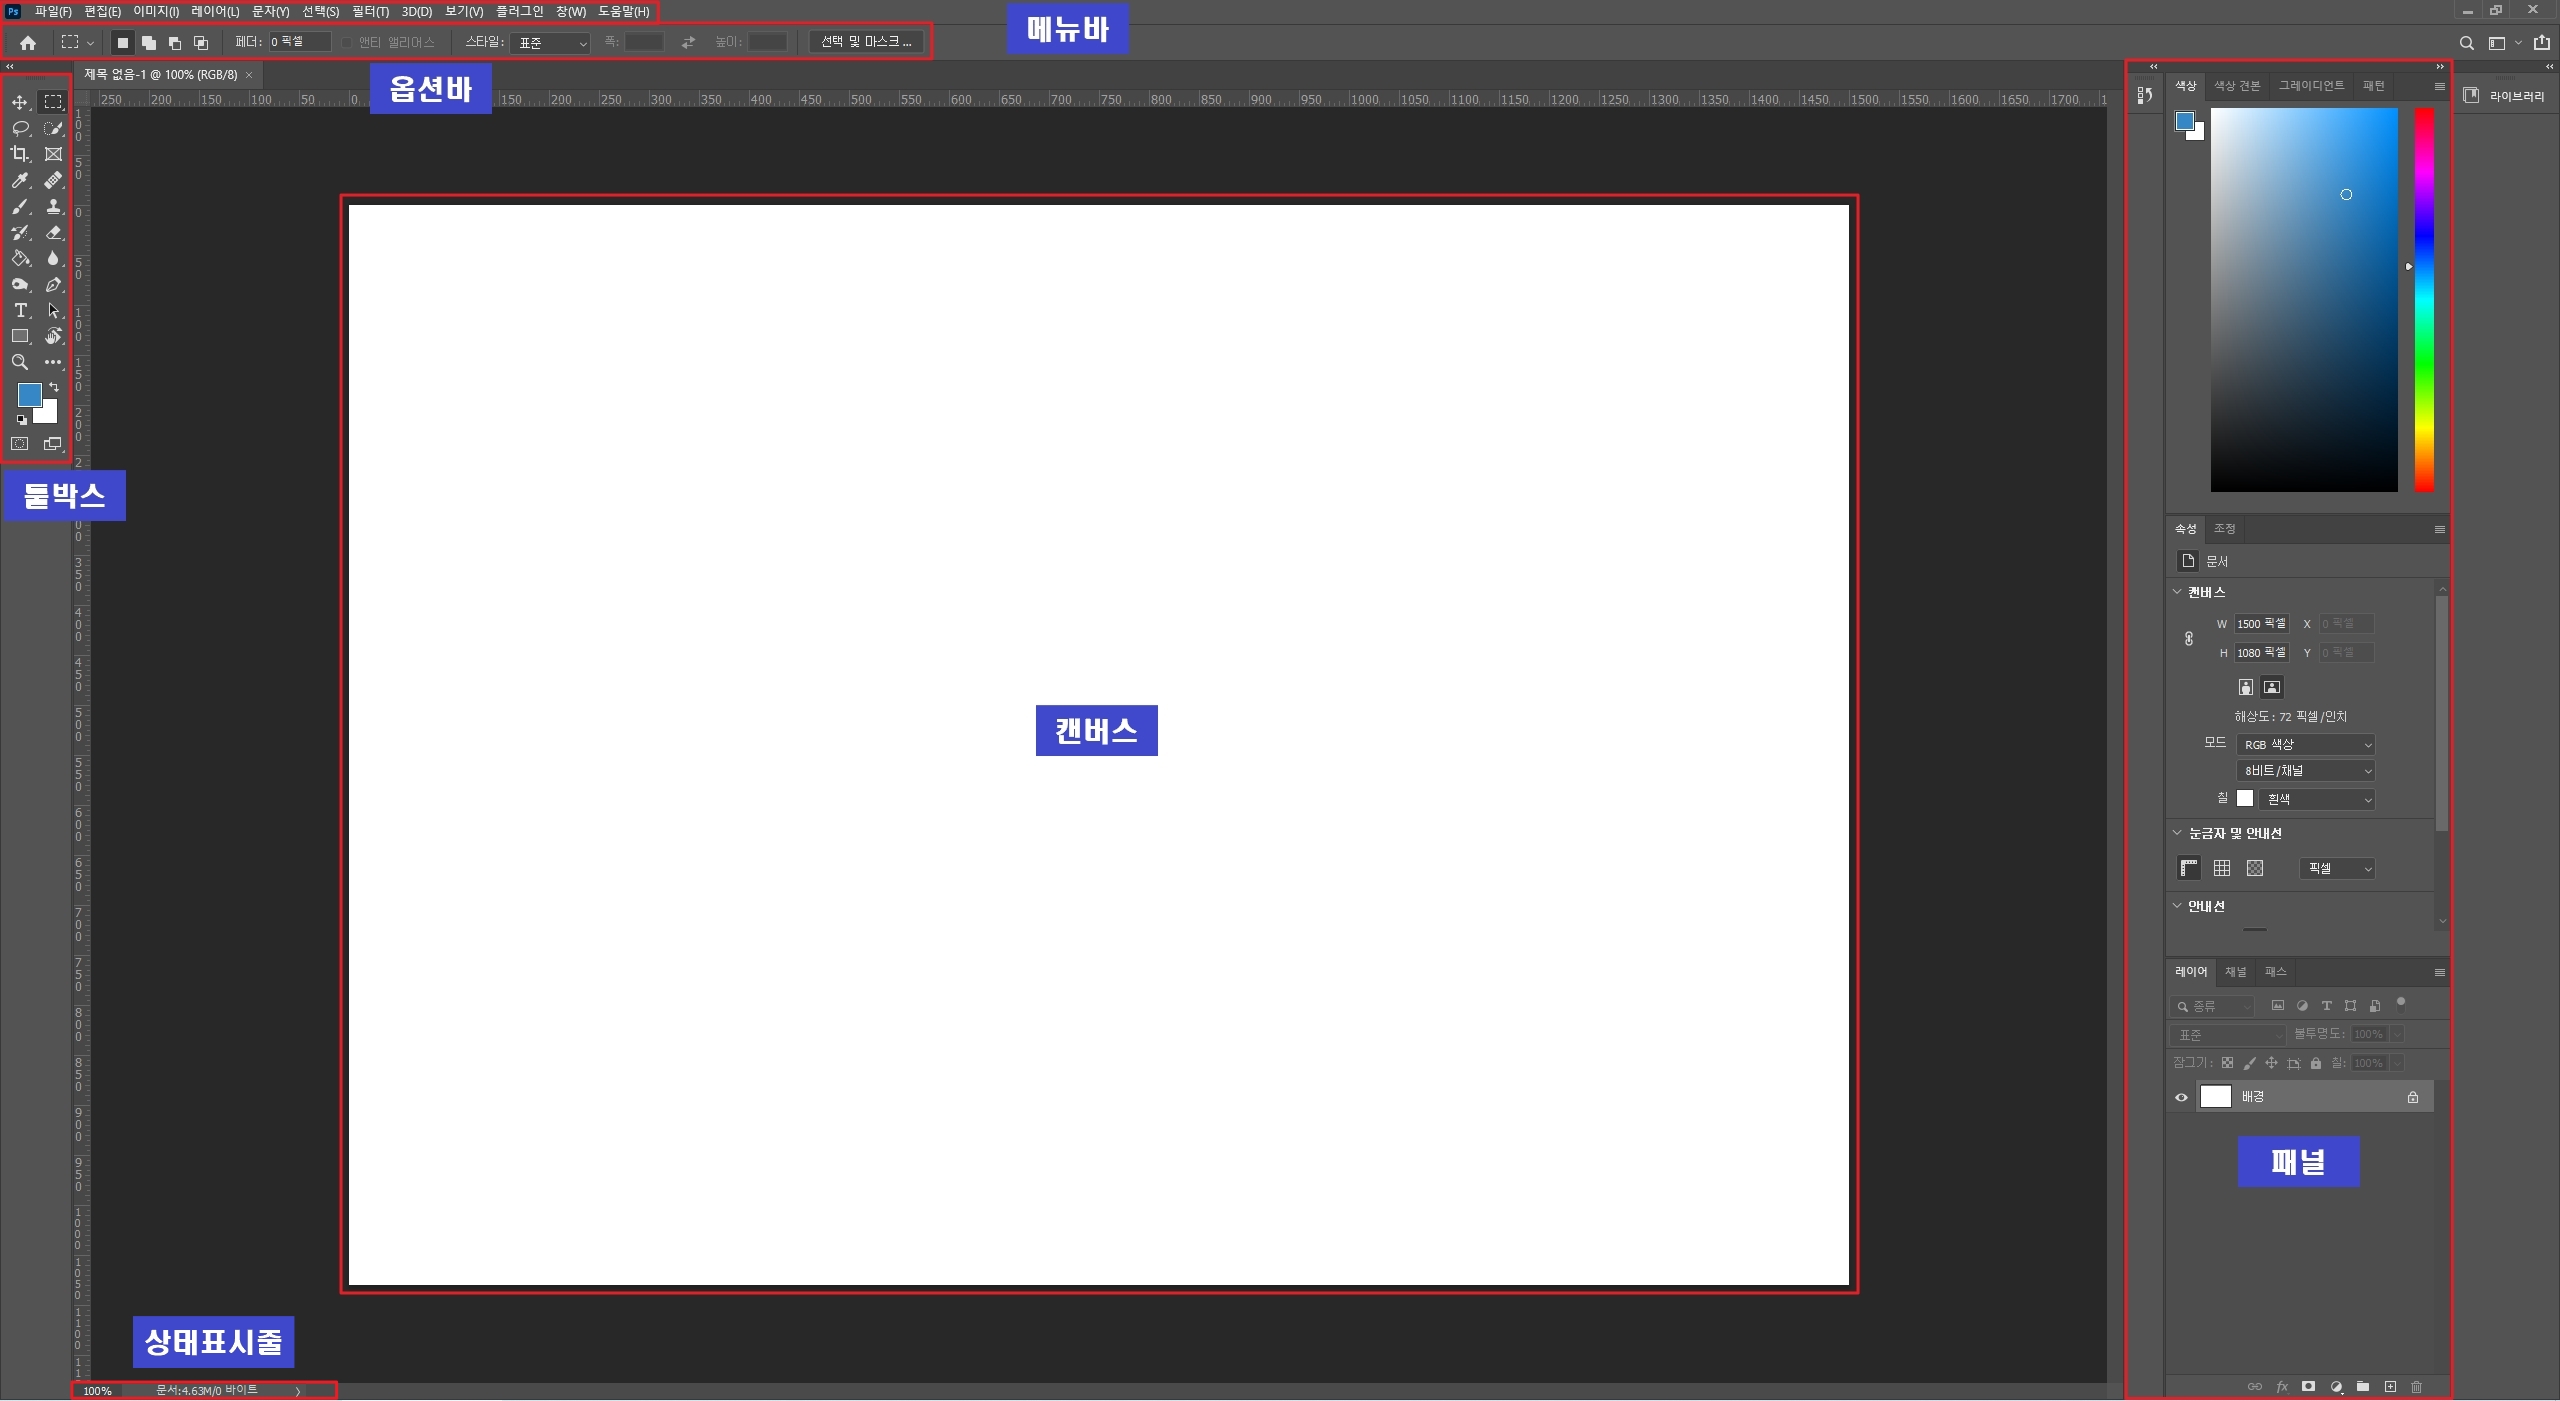Select the Eyedropper tool
2560x1401 pixels.
(19, 180)
